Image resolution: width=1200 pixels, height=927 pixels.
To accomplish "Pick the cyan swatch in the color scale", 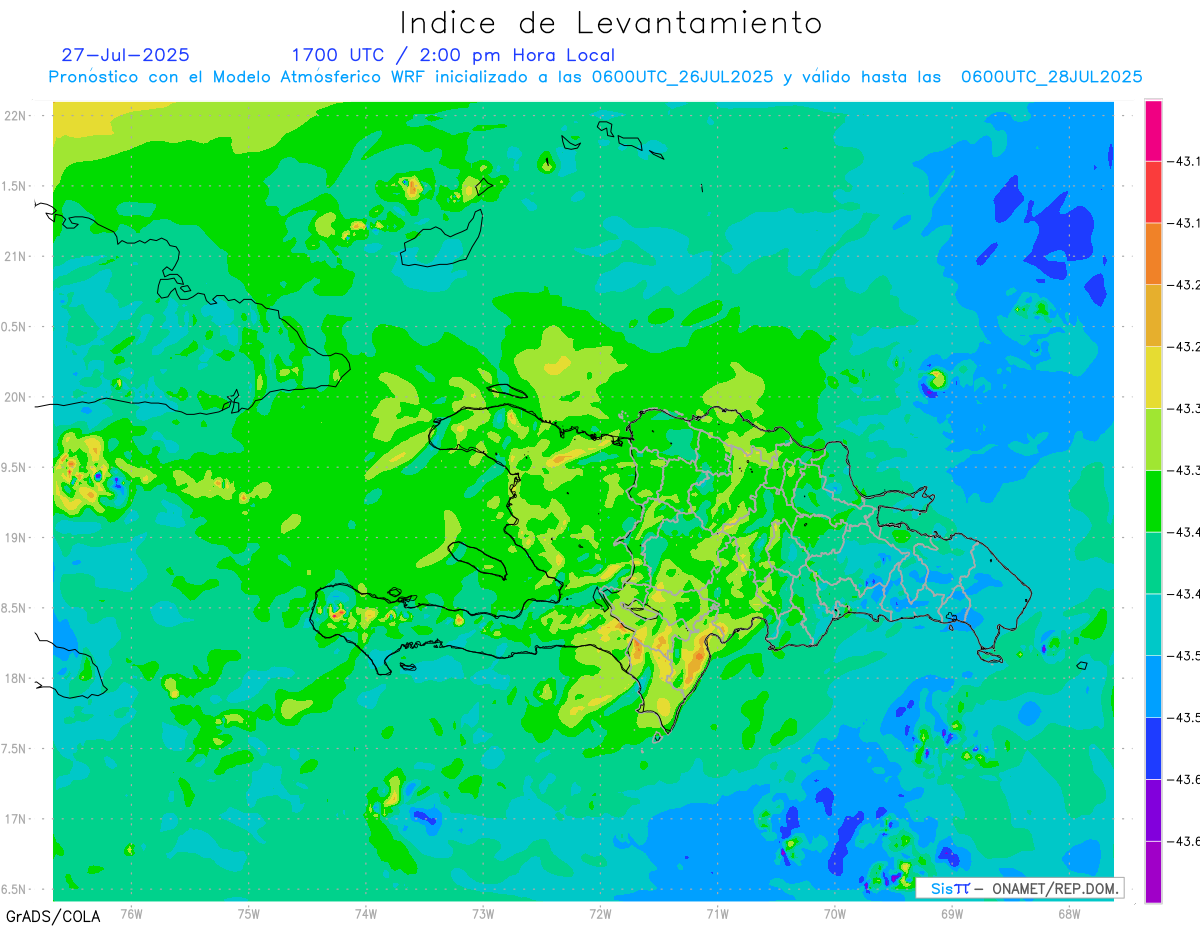I will [1153, 624].
